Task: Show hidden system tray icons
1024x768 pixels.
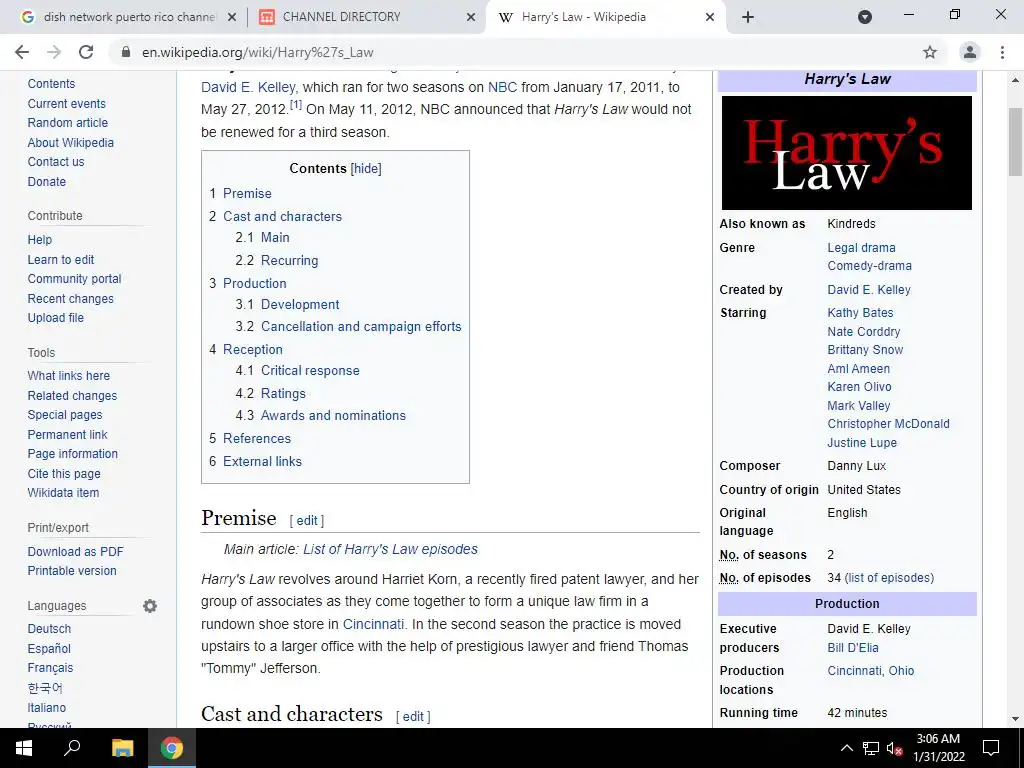Action: pyautogui.click(x=846, y=748)
